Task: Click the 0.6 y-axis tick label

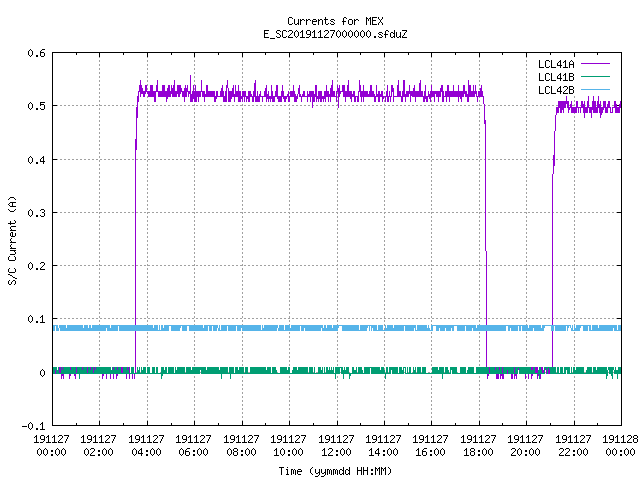Action: point(36,53)
